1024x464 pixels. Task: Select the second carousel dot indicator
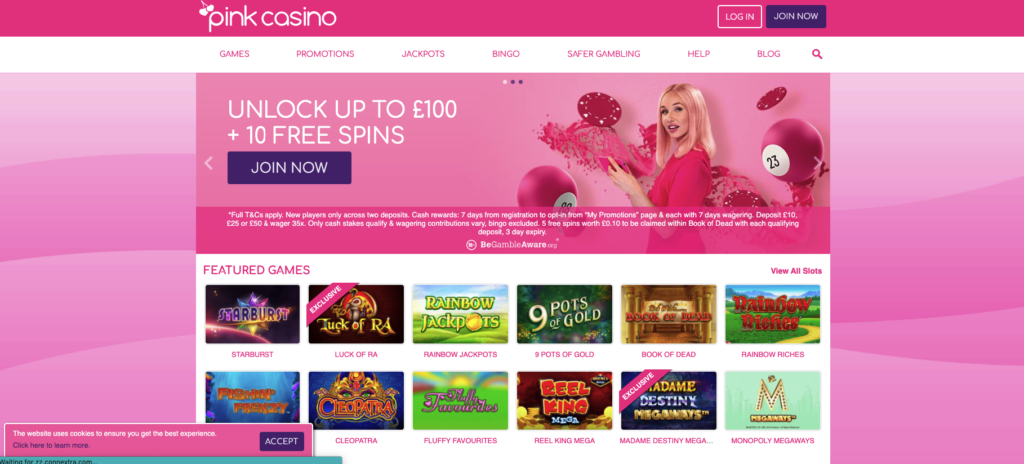513,82
